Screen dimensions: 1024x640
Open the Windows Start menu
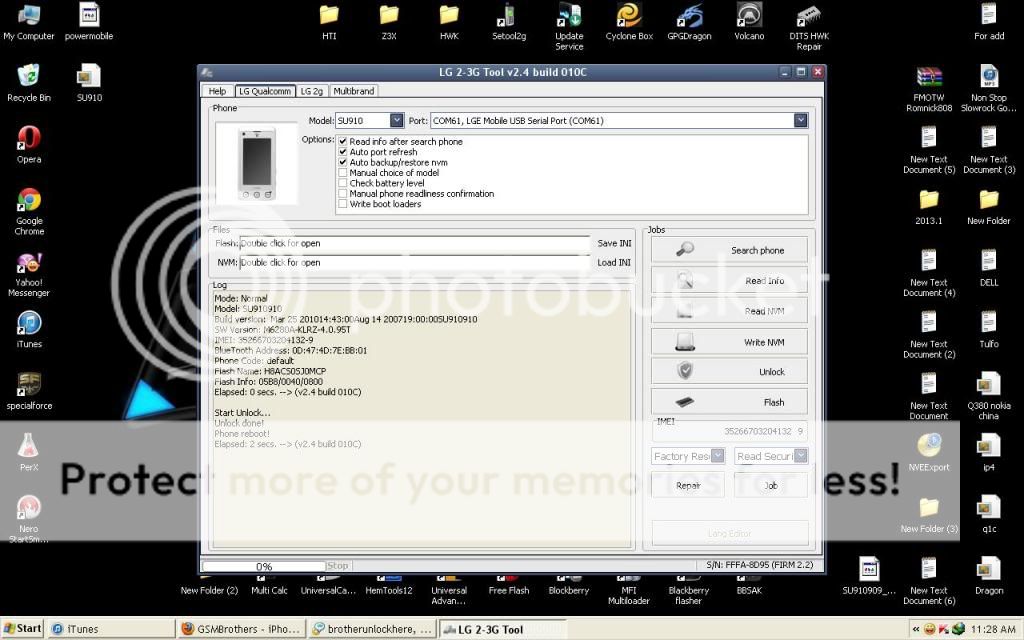pyautogui.click(x=23, y=629)
